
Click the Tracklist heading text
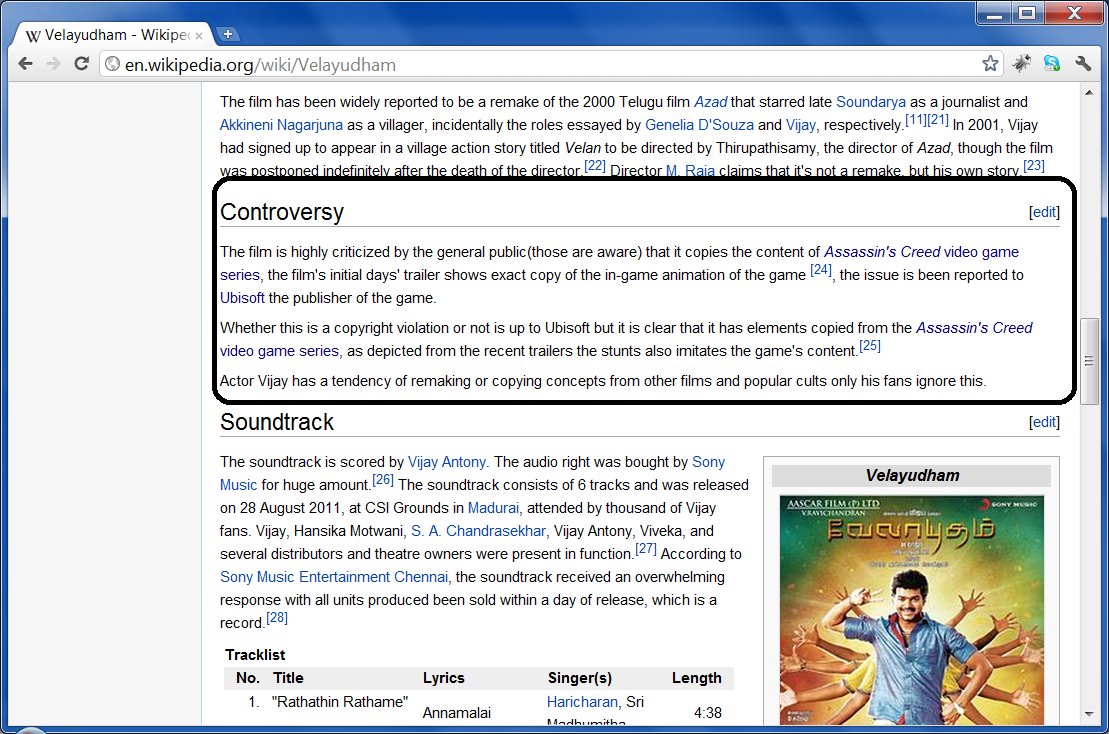click(255, 655)
